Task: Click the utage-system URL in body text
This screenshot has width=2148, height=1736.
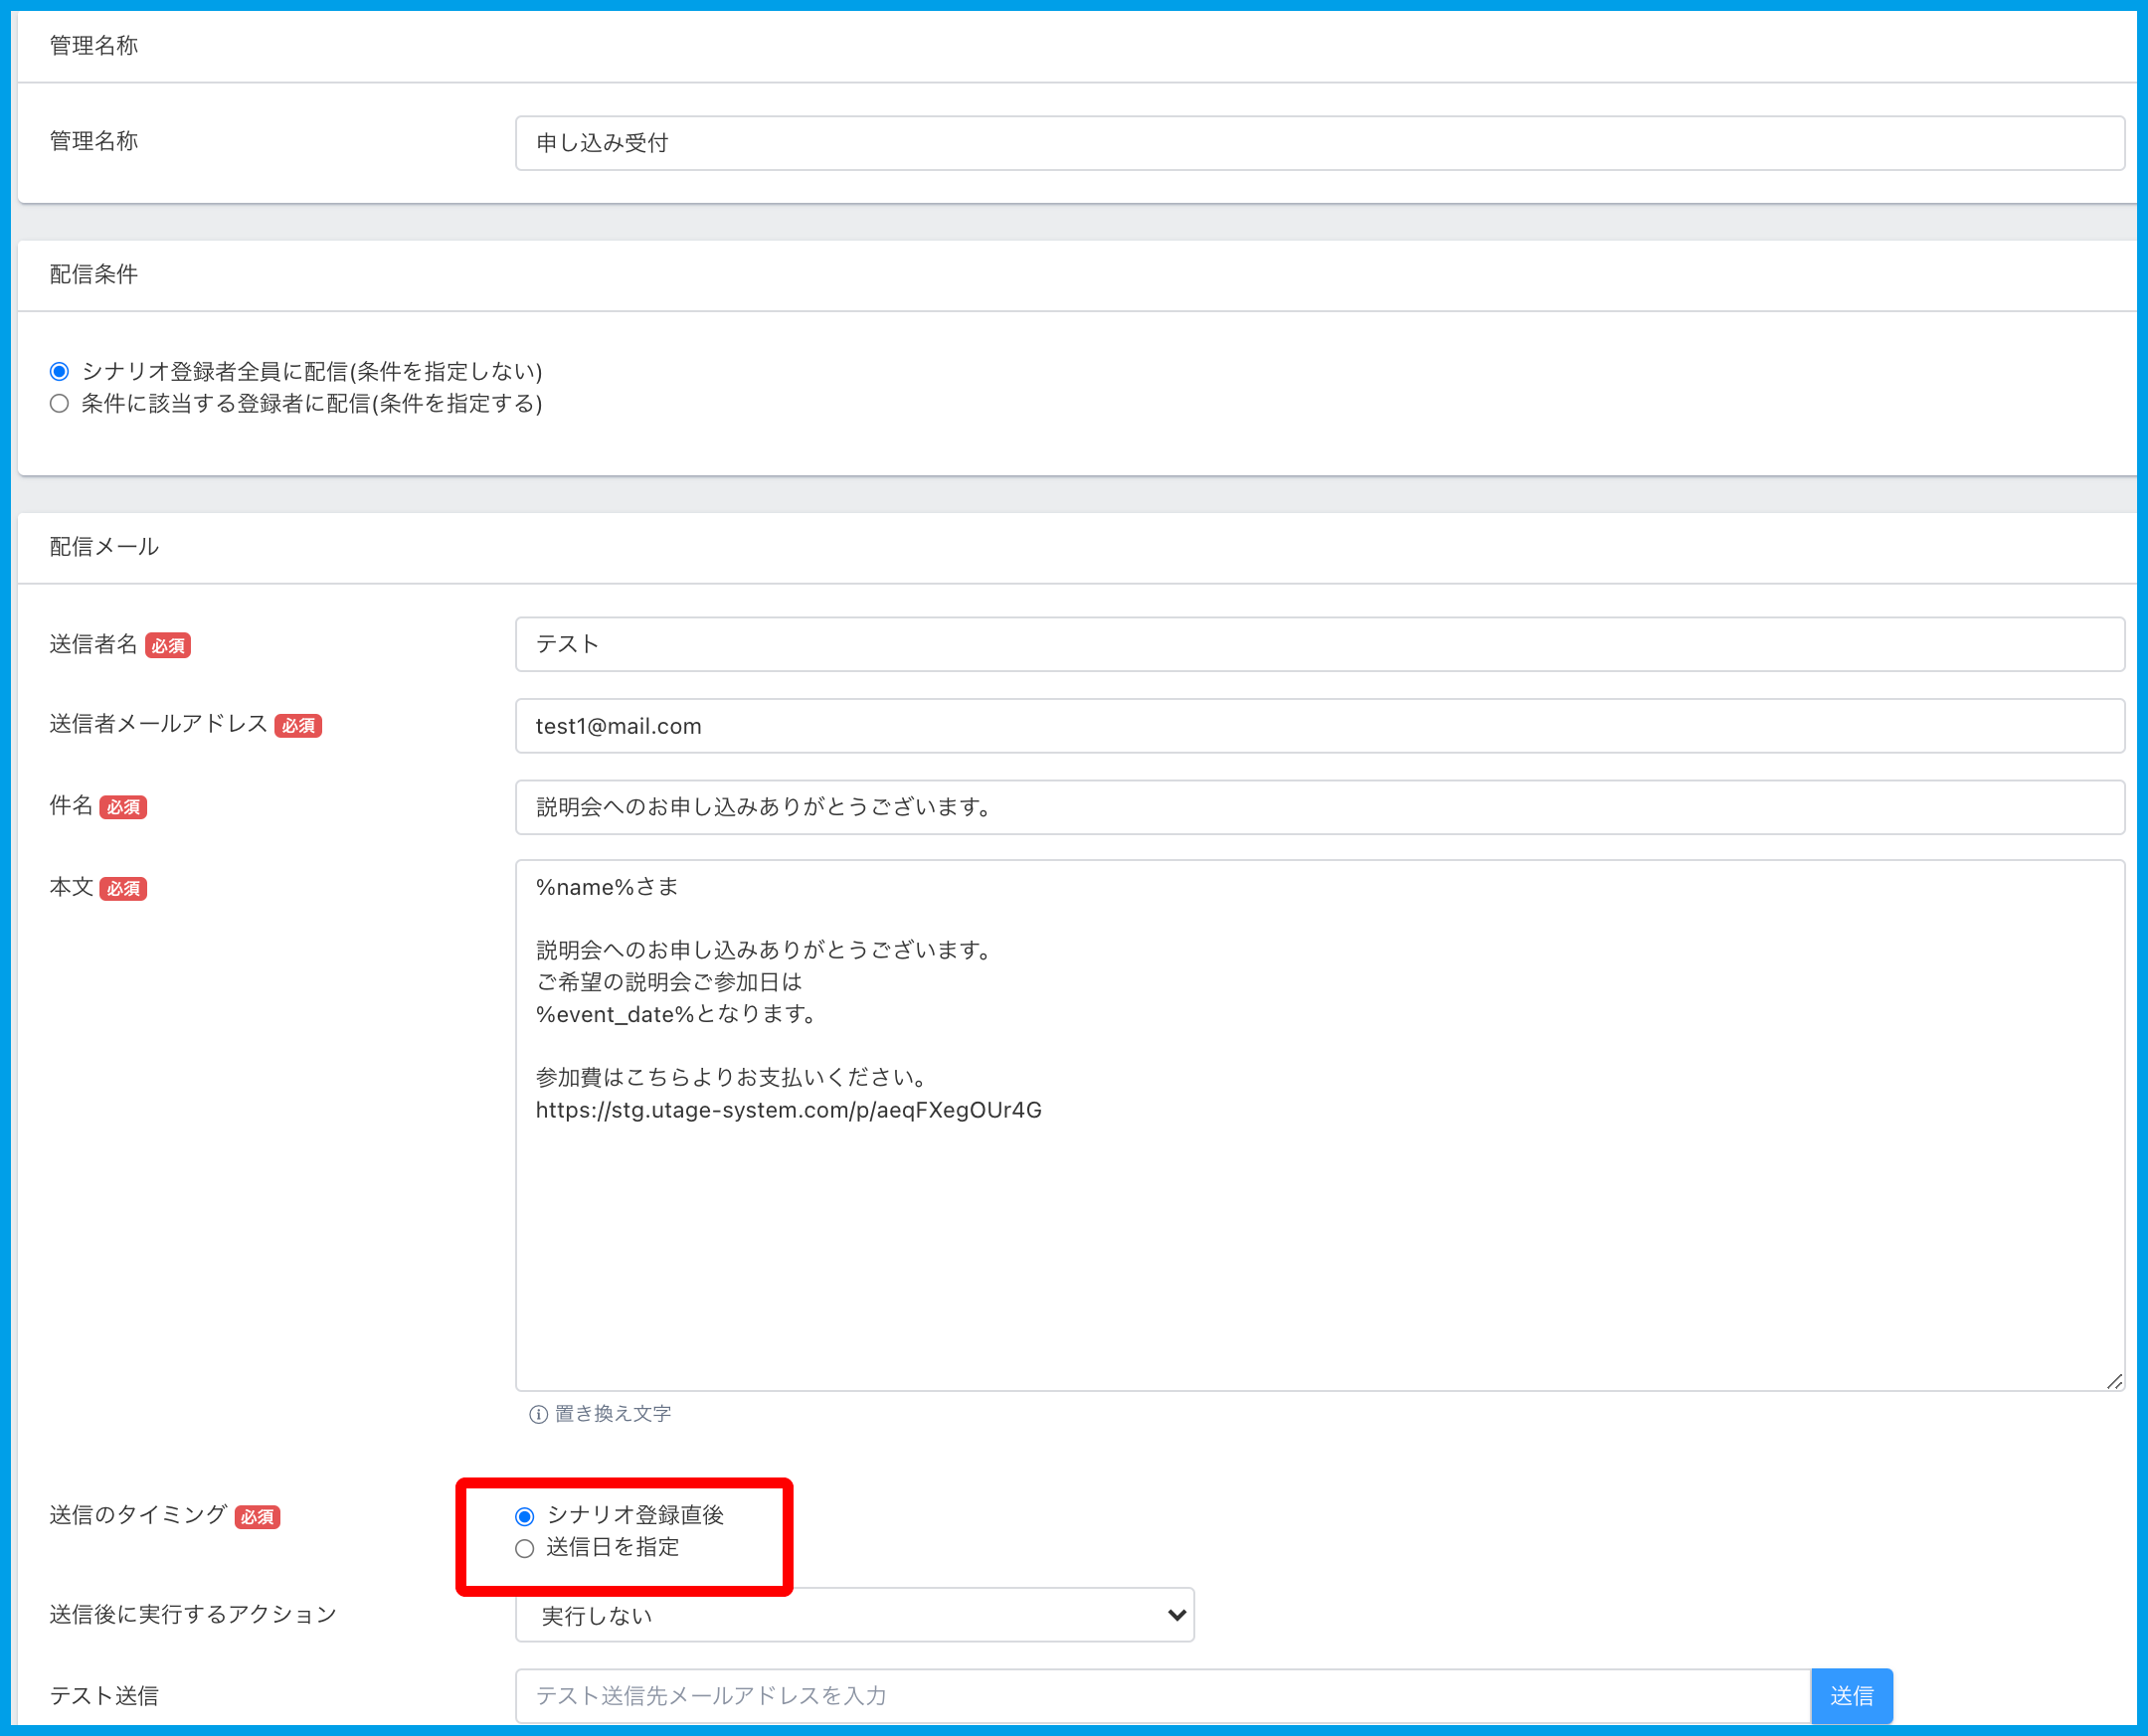Action: tap(788, 1110)
